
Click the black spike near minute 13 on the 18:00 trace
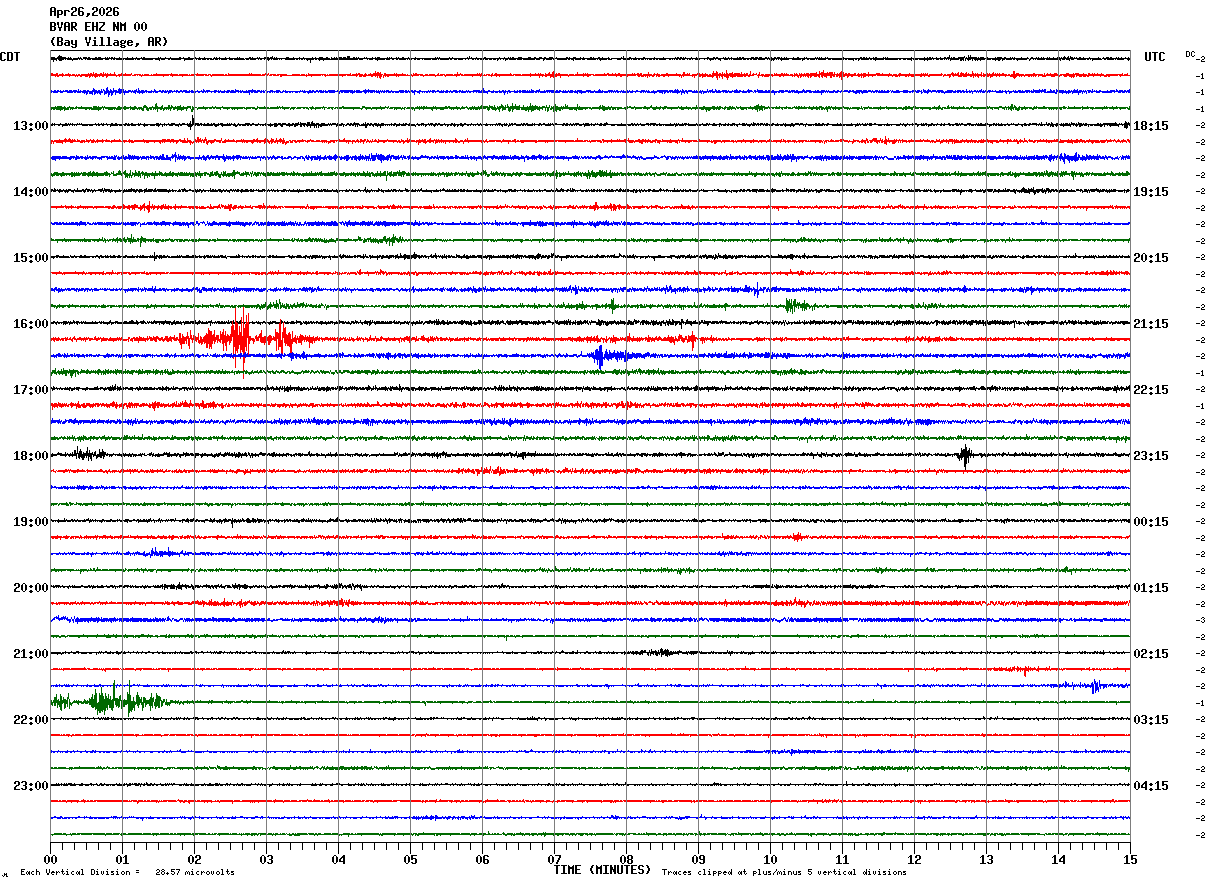click(x=965, y=455)
